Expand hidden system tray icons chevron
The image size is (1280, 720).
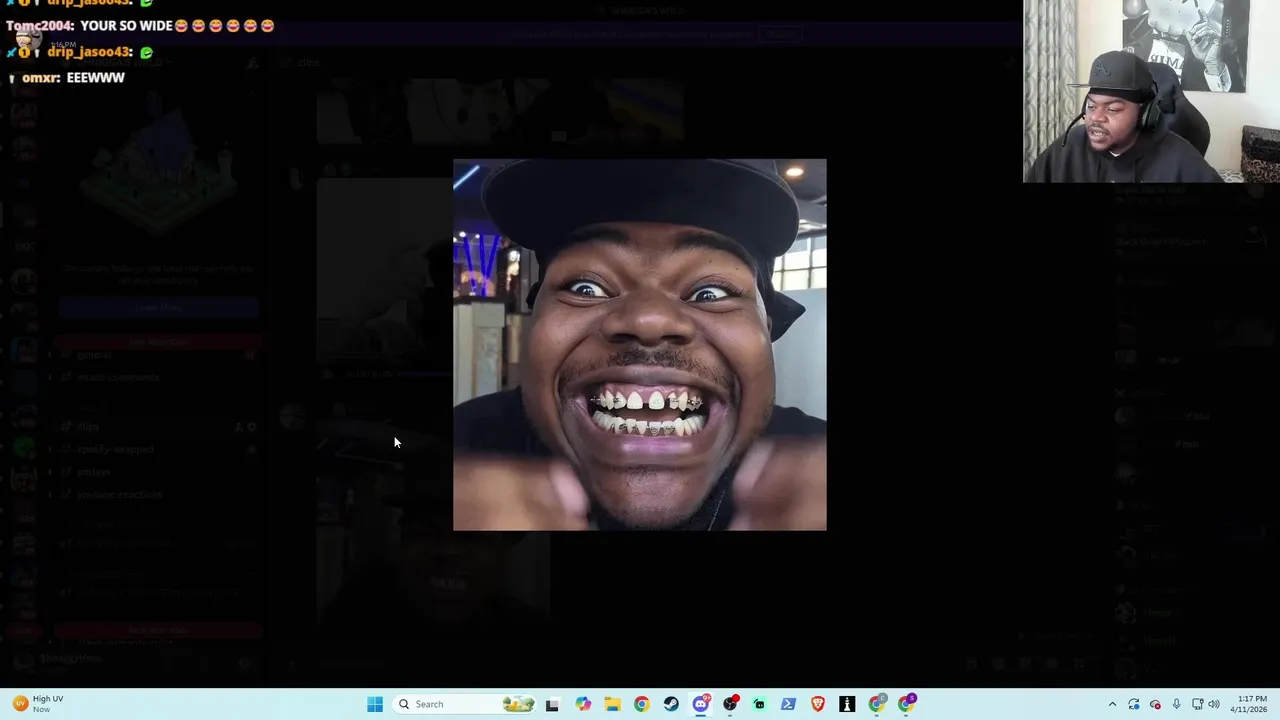point(1112,704)
